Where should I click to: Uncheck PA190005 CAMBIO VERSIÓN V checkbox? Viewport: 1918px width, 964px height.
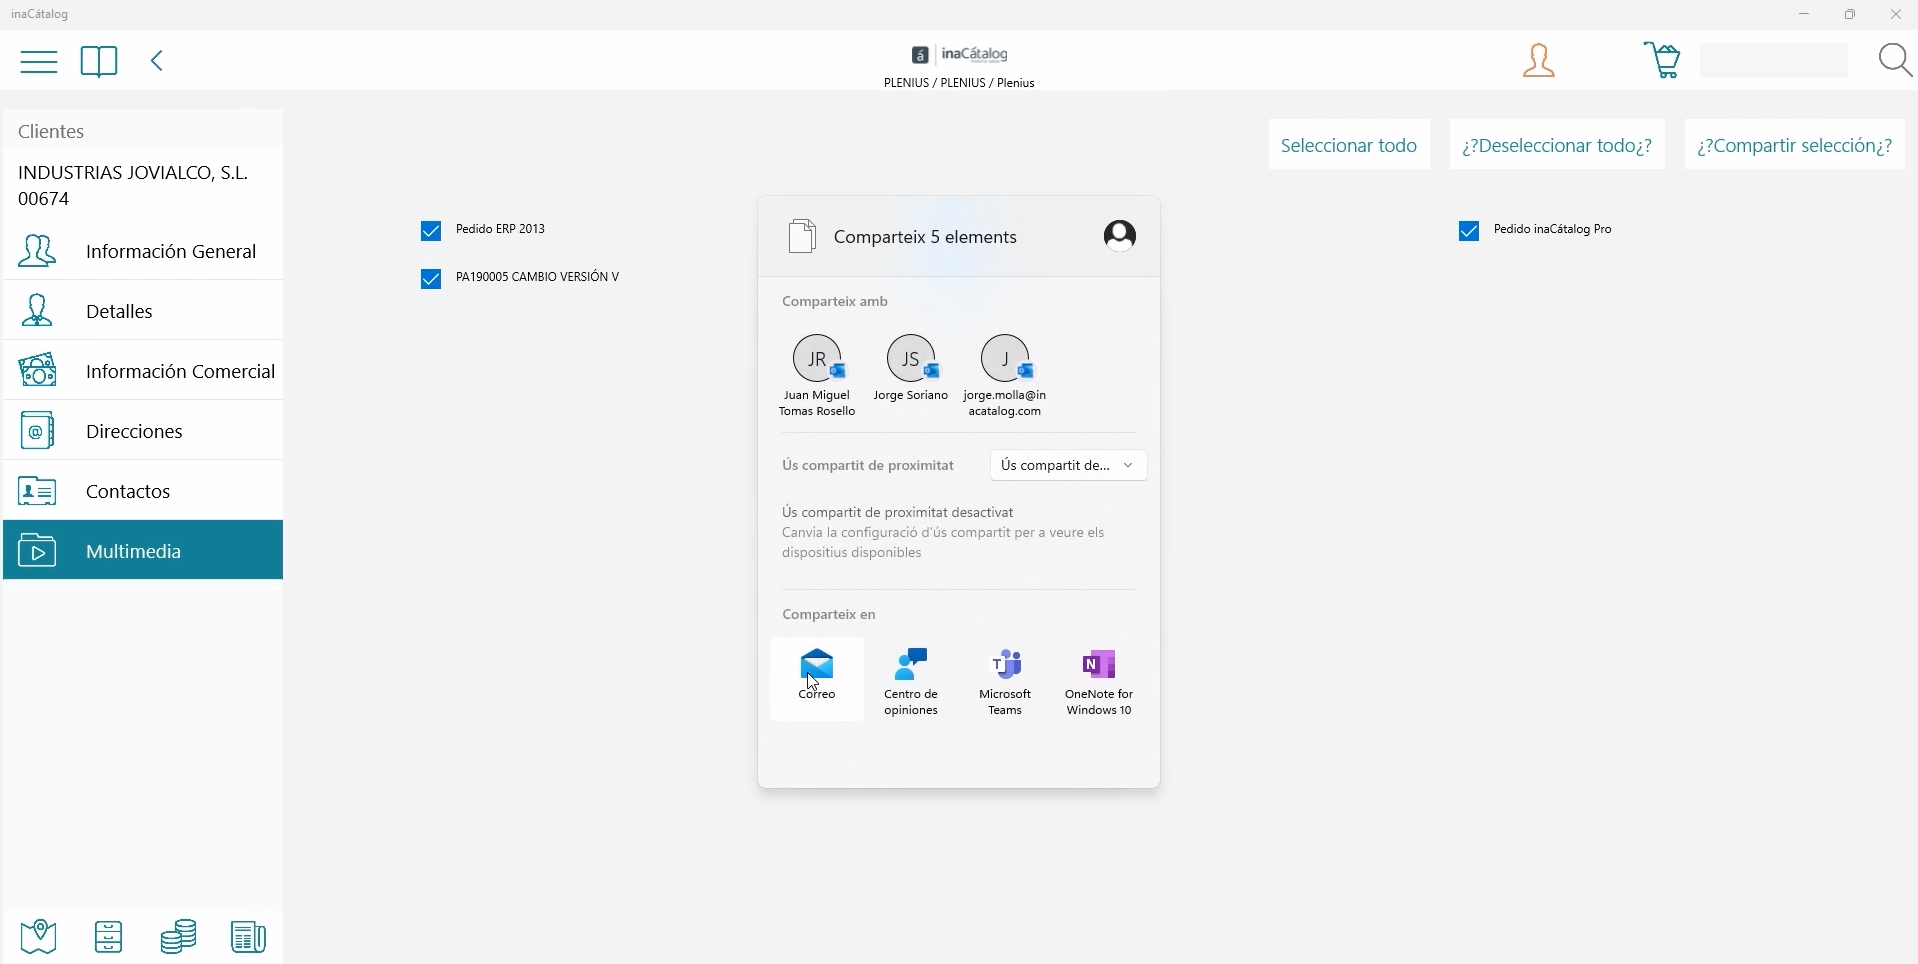point(431,279)
